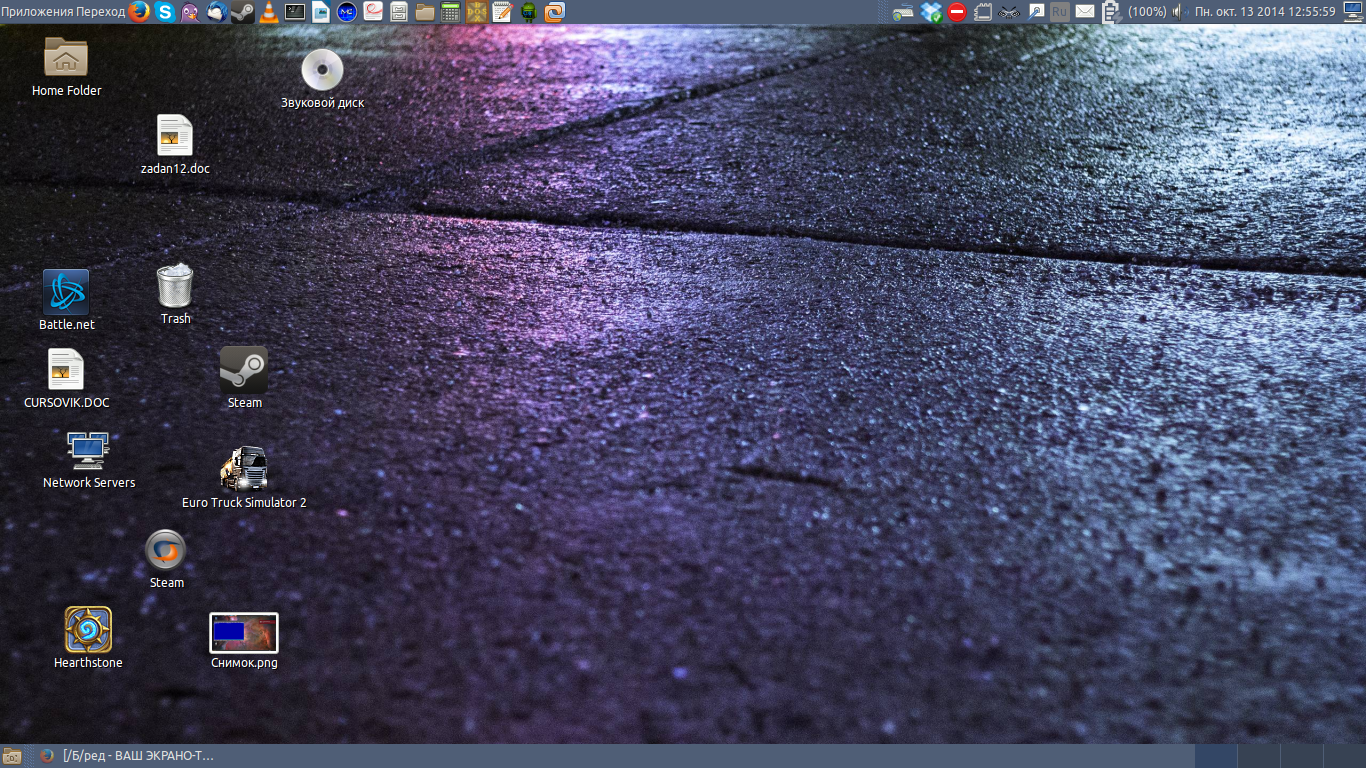
Task: Select the Battle.net desktop icon
Action: click(66, 300)
